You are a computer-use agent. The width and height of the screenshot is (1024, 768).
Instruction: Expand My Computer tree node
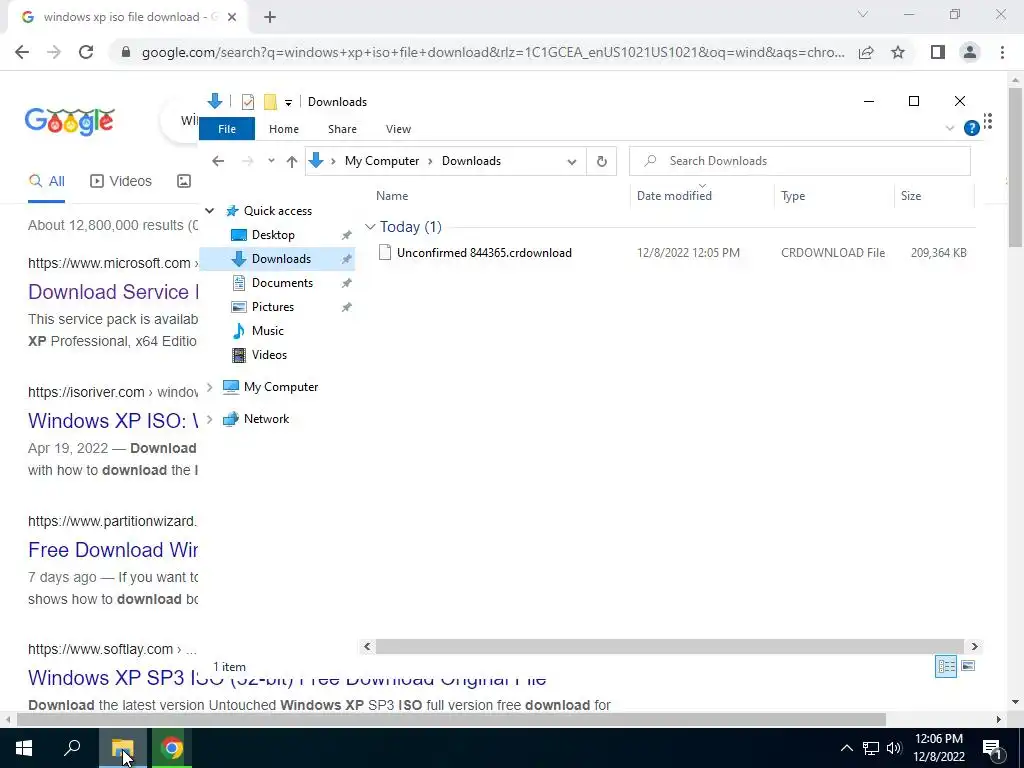(210, 387)
